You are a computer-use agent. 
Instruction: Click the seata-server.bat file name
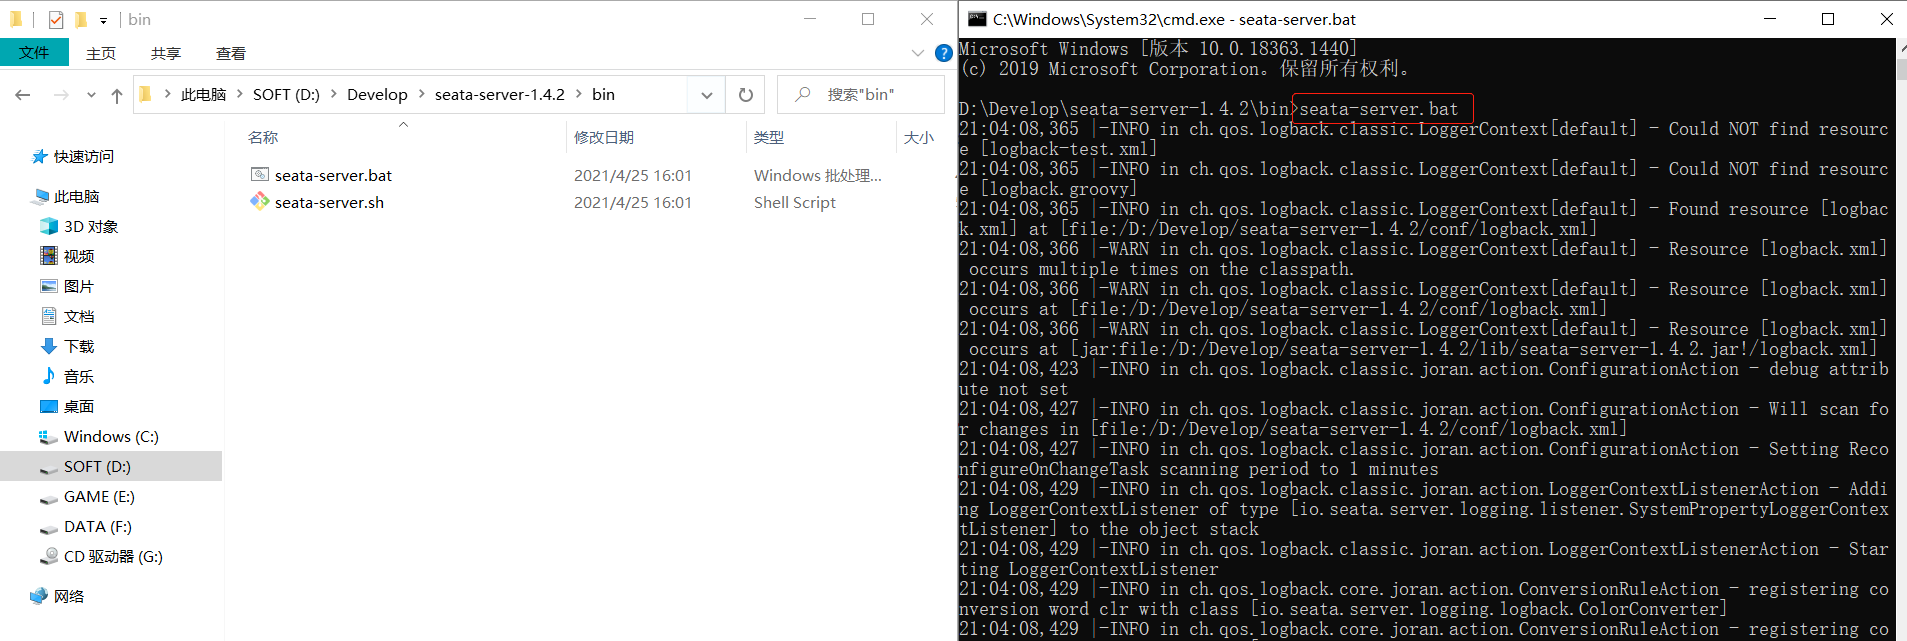tap(333, 175)
